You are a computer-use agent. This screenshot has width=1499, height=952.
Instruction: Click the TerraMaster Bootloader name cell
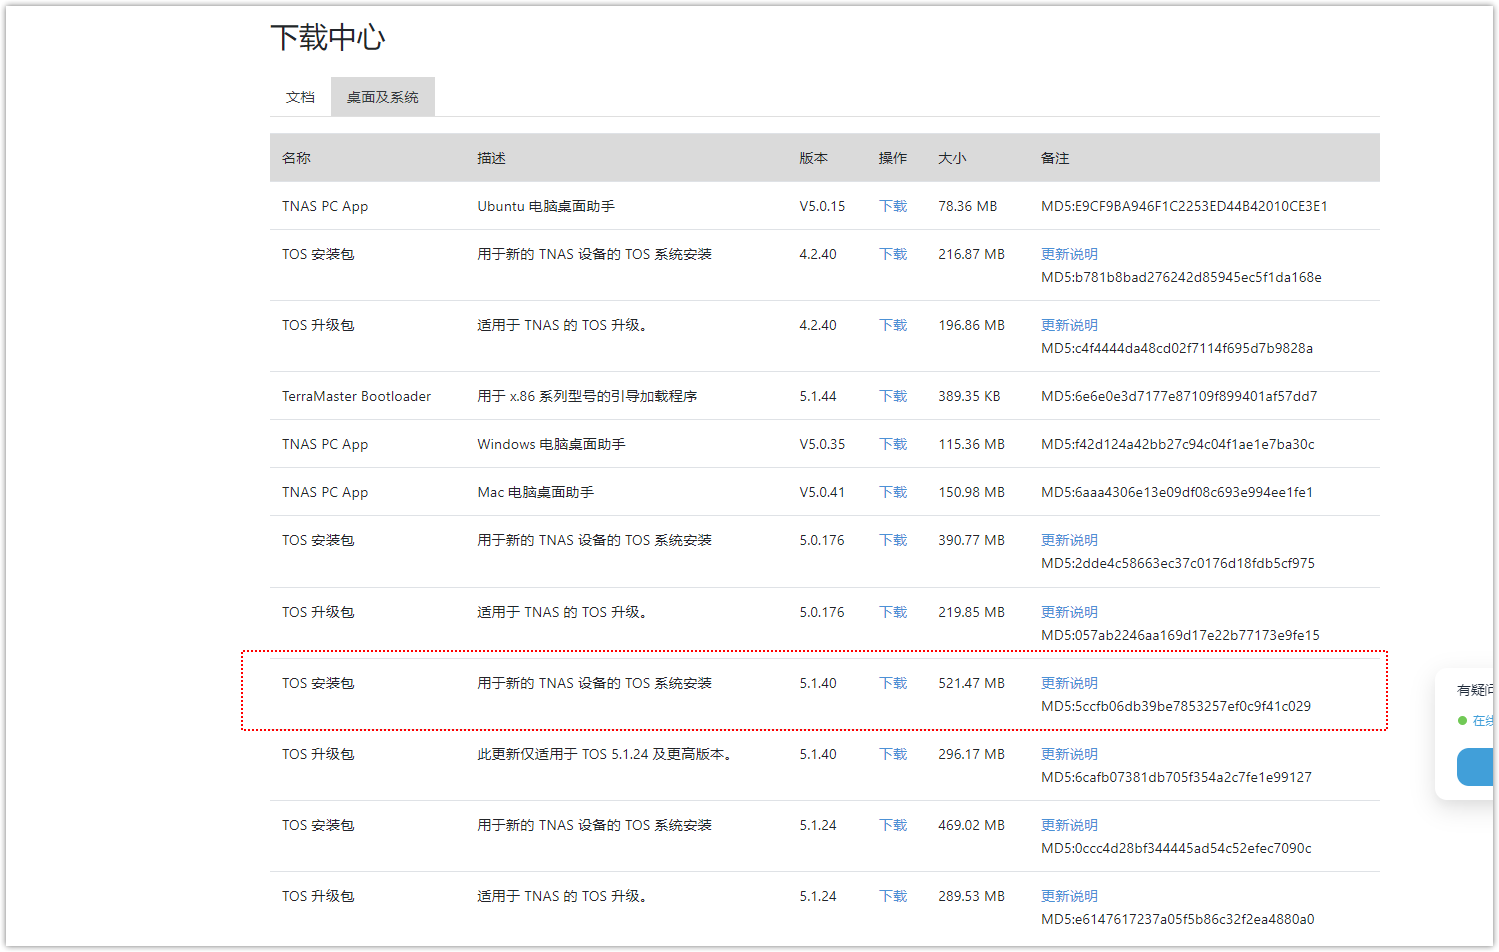click(x=356, y=396)
